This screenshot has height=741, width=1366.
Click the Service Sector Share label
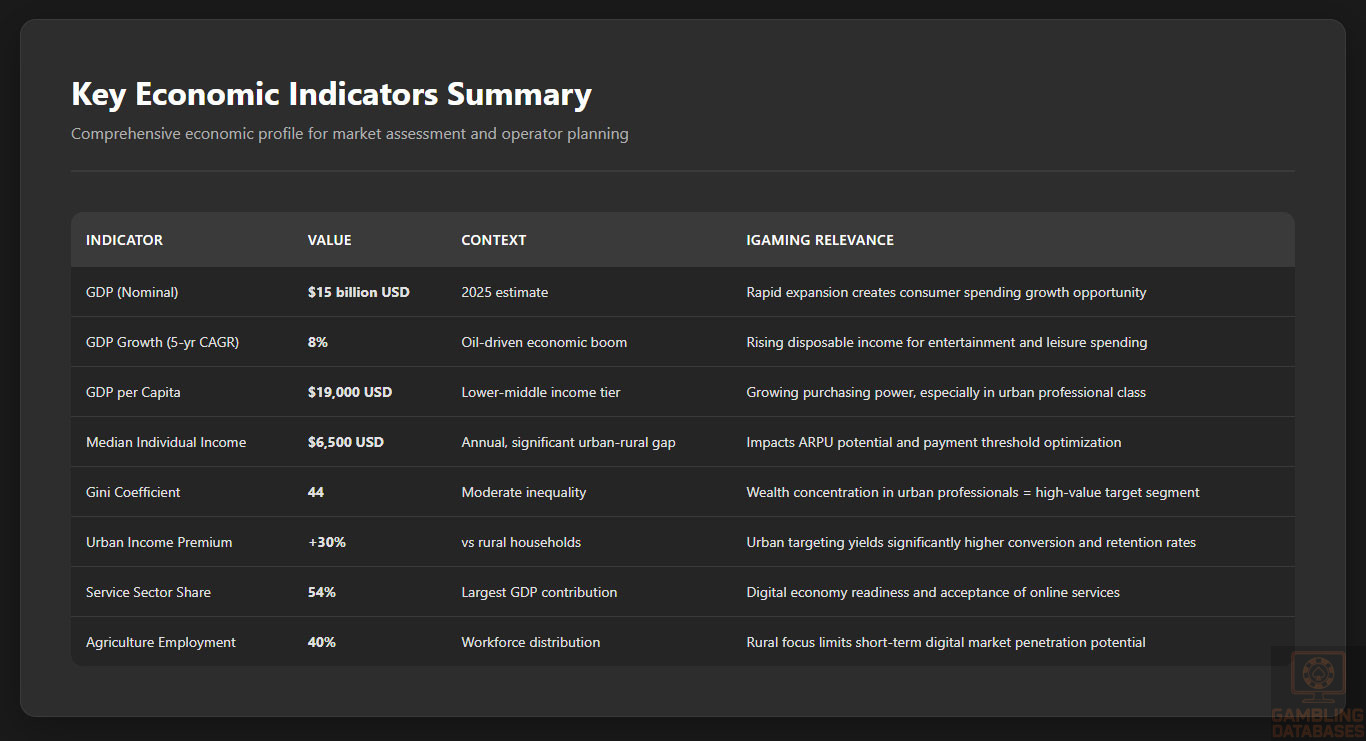[x=148, y=593]
